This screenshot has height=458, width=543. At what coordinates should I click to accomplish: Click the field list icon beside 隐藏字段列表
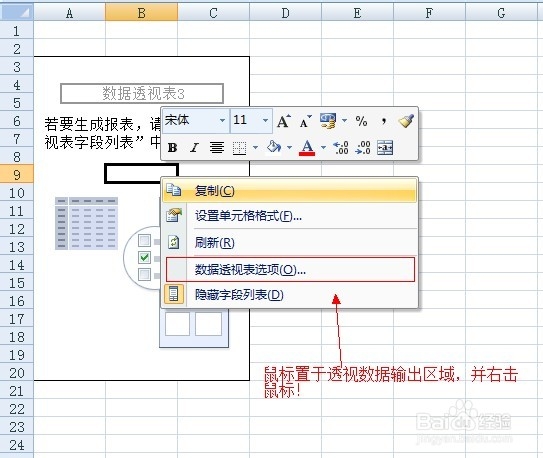click(x=173, y=294)
